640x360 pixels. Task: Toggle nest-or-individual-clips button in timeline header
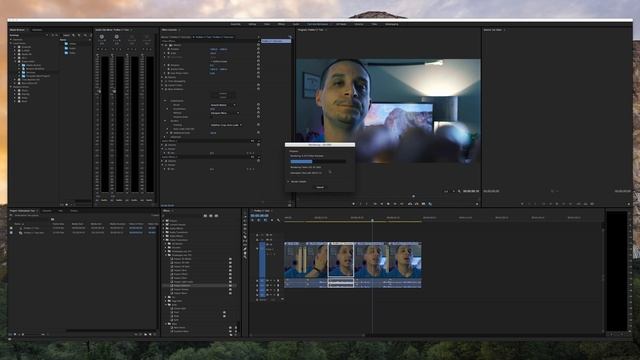(x=252, y=220)
